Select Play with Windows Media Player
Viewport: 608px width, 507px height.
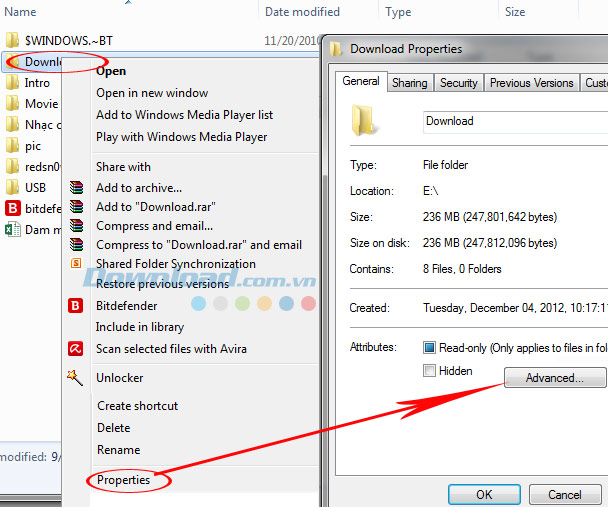pyautogui.click(x=181, y=137)
